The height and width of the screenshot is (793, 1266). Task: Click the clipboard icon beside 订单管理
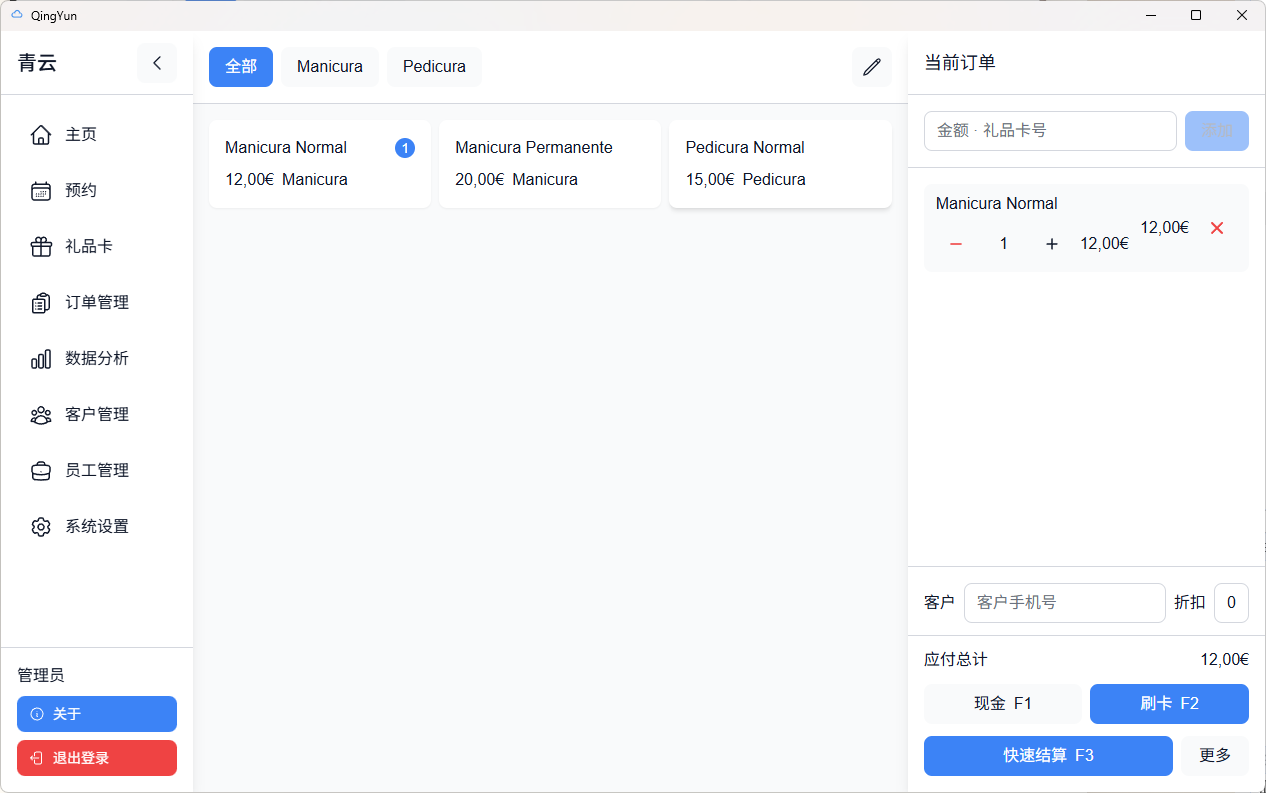click(41, 303)
